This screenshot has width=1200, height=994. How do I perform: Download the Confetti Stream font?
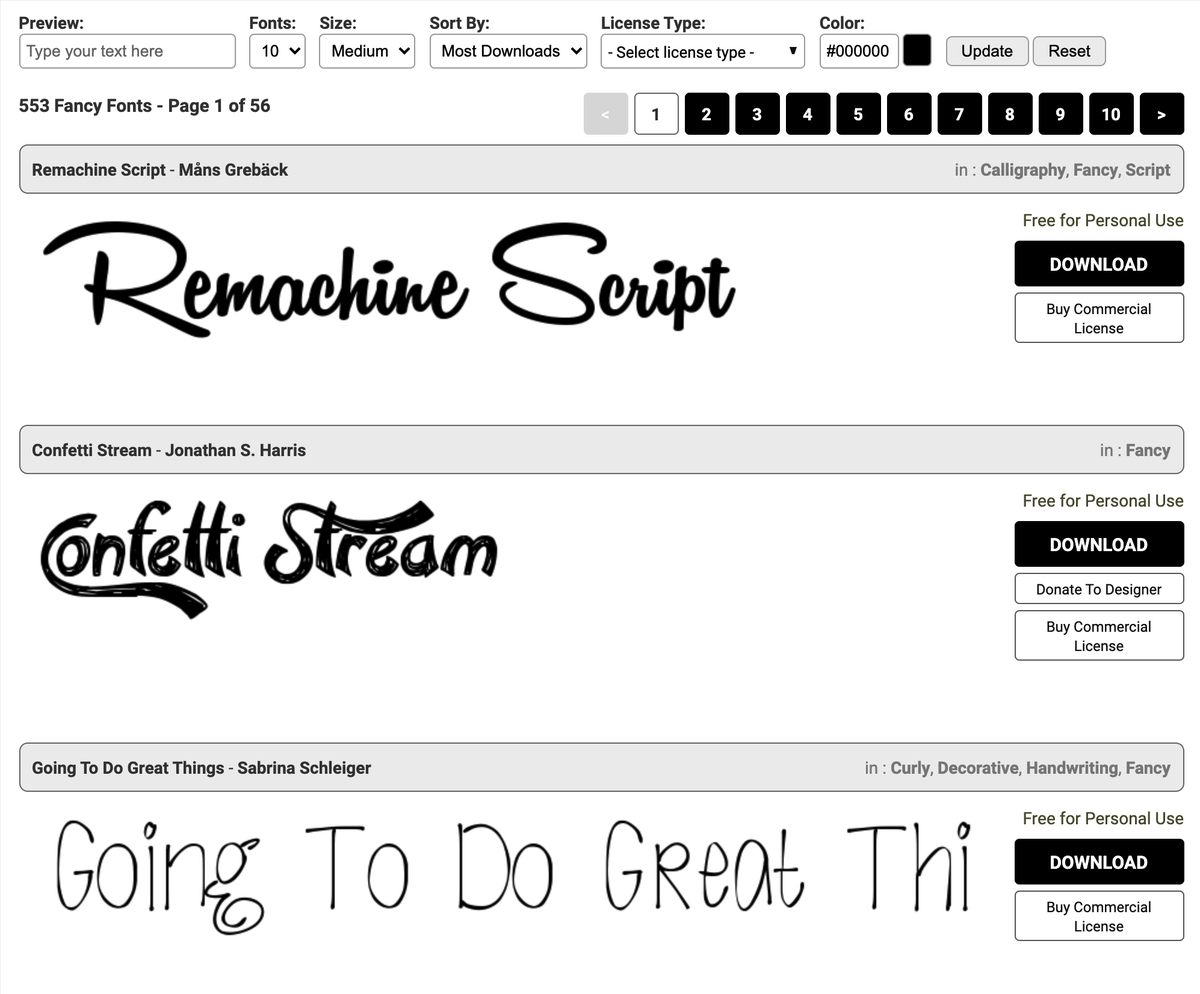(x=1099, y=544)
